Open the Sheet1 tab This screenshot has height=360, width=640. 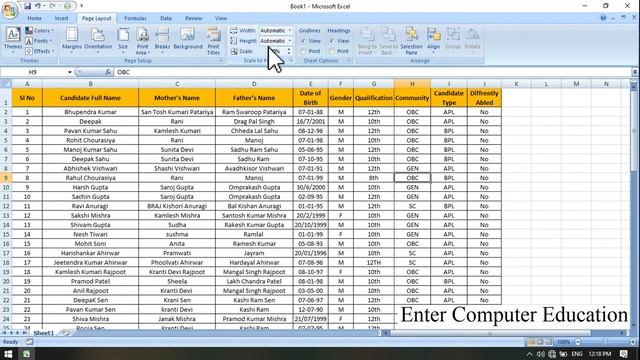point(43,333)
